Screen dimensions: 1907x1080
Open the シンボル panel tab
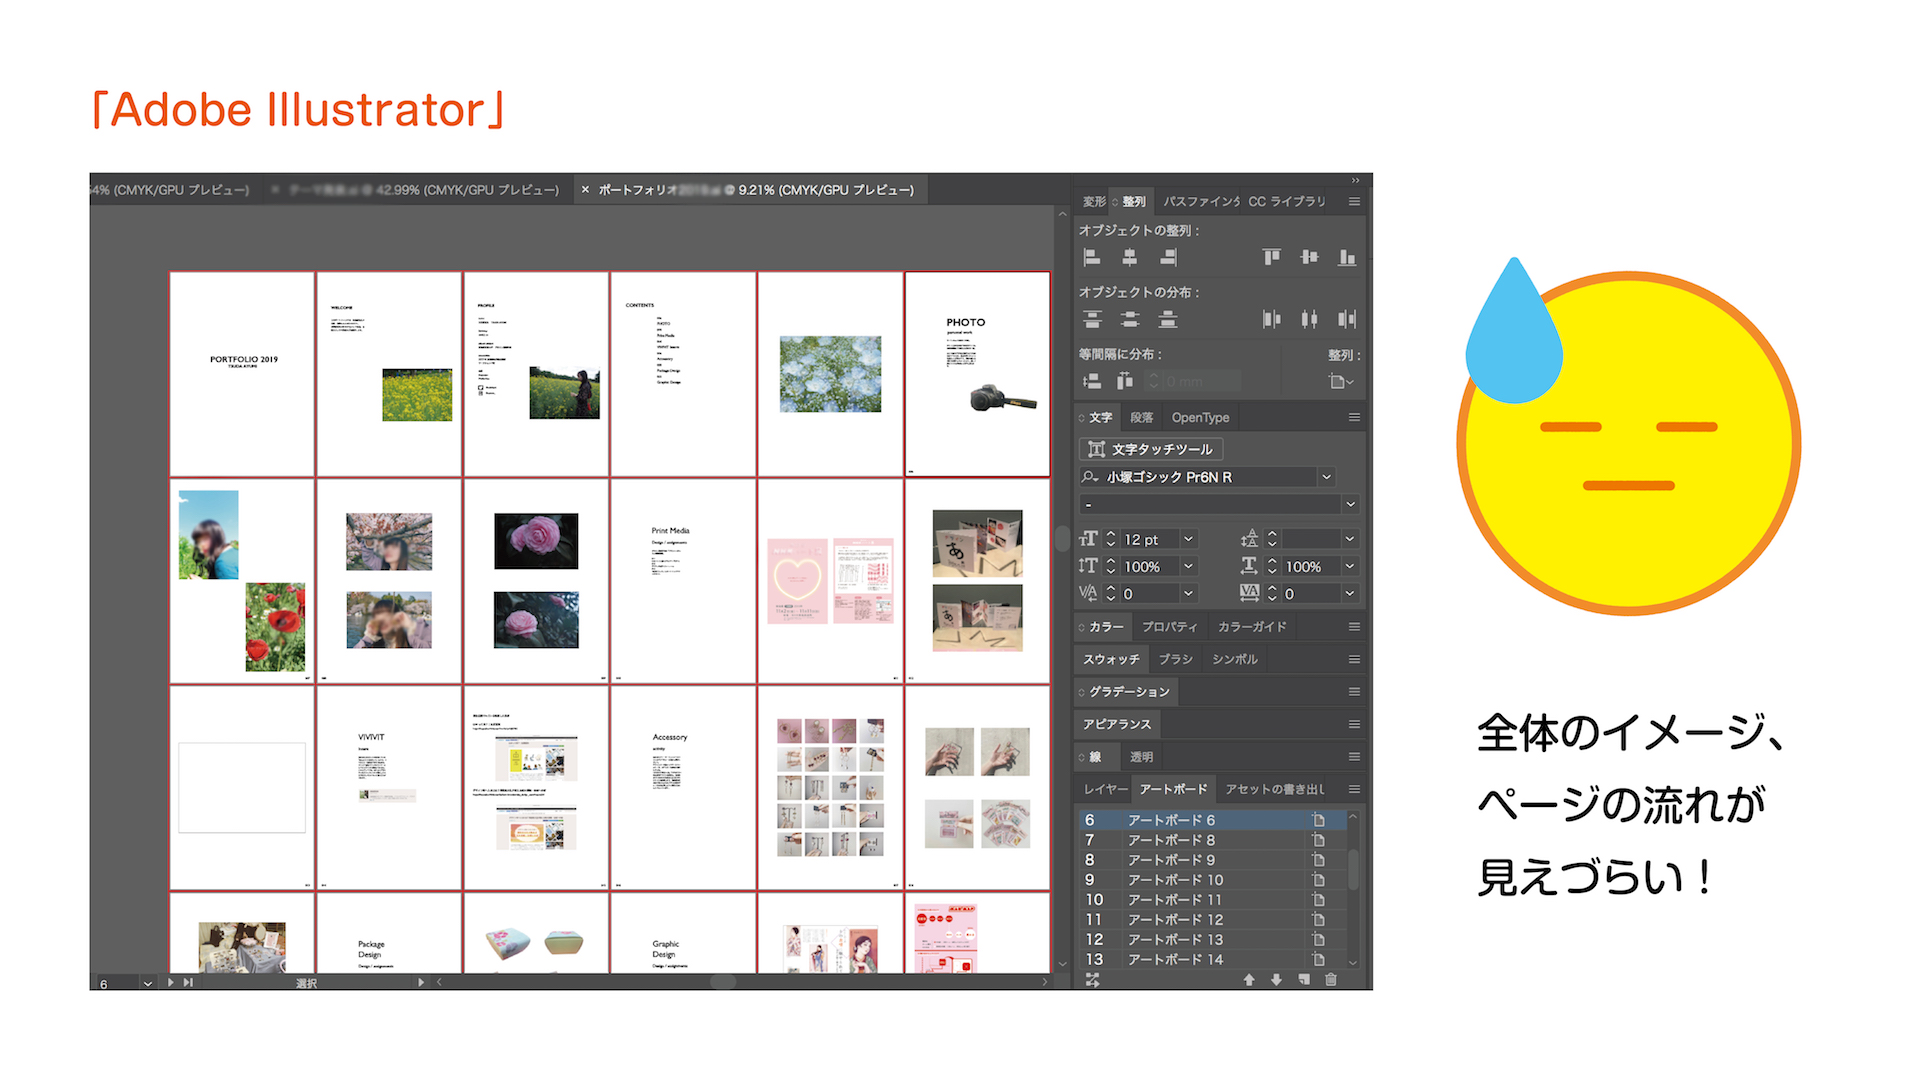click(x=1234, y=659)
